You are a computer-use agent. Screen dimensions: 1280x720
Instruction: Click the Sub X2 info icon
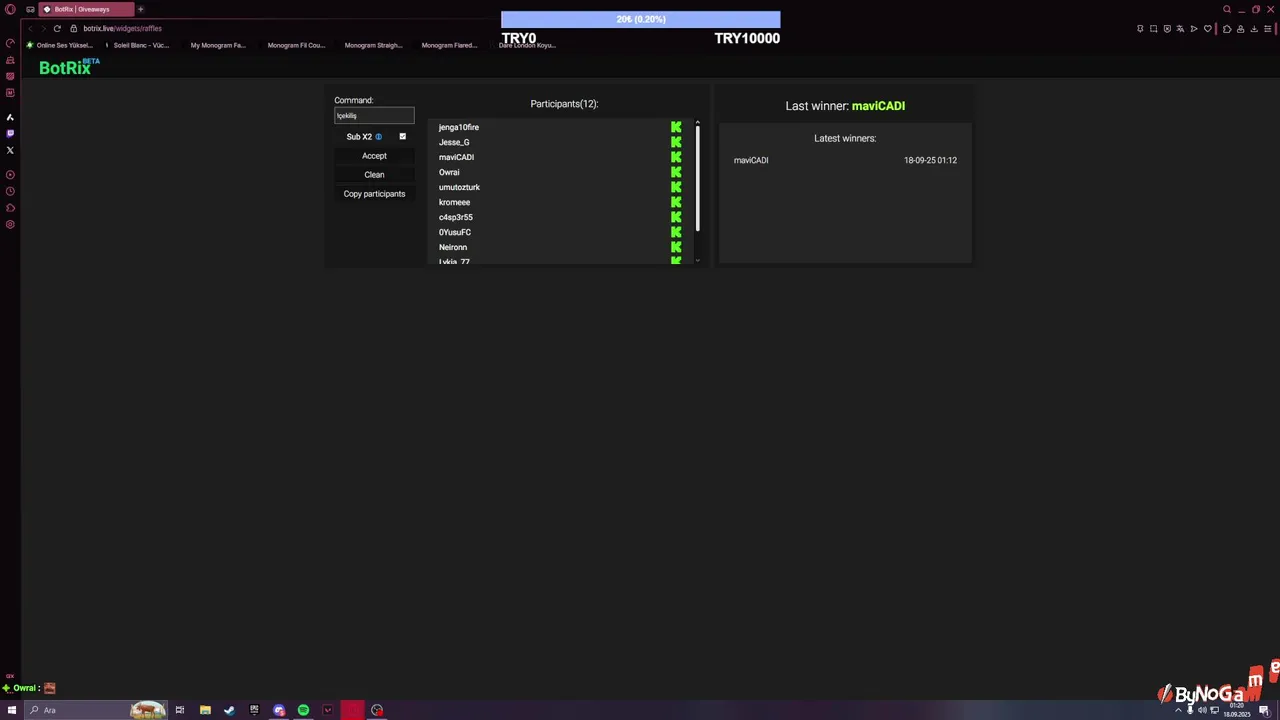tap(379, 137)
